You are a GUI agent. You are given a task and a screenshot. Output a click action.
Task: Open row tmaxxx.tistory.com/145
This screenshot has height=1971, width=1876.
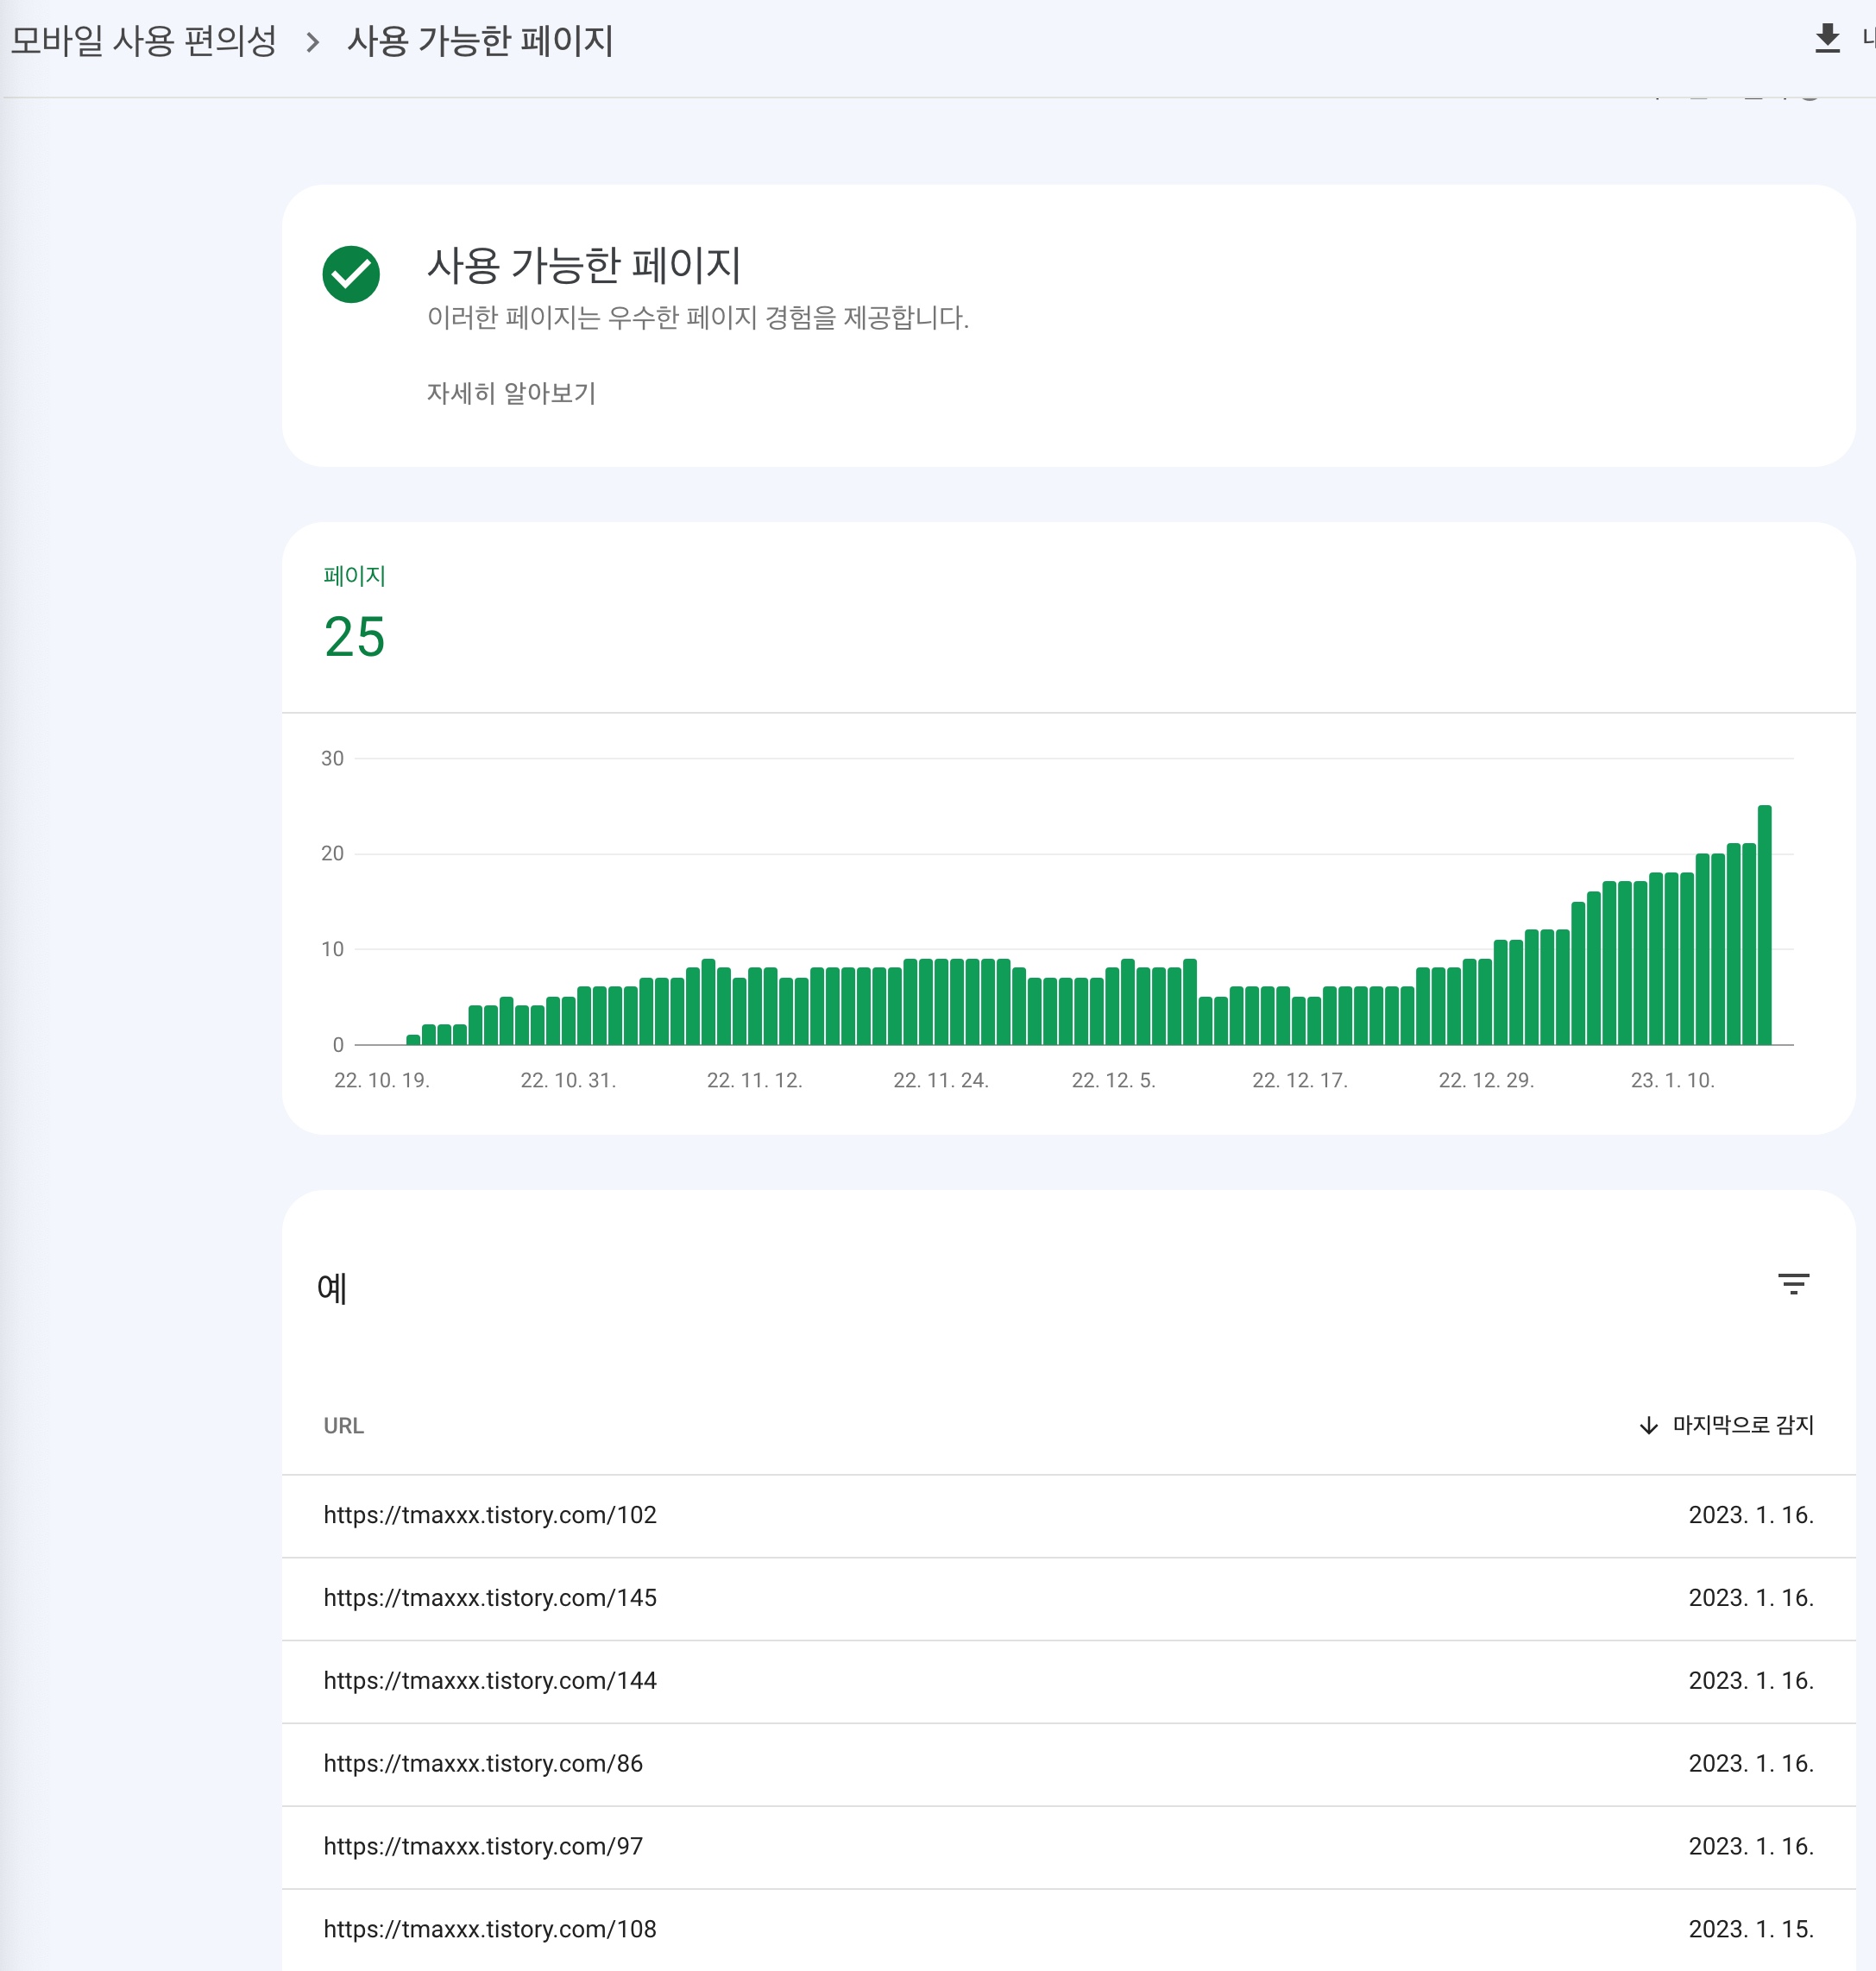(x=490, y=1597)
